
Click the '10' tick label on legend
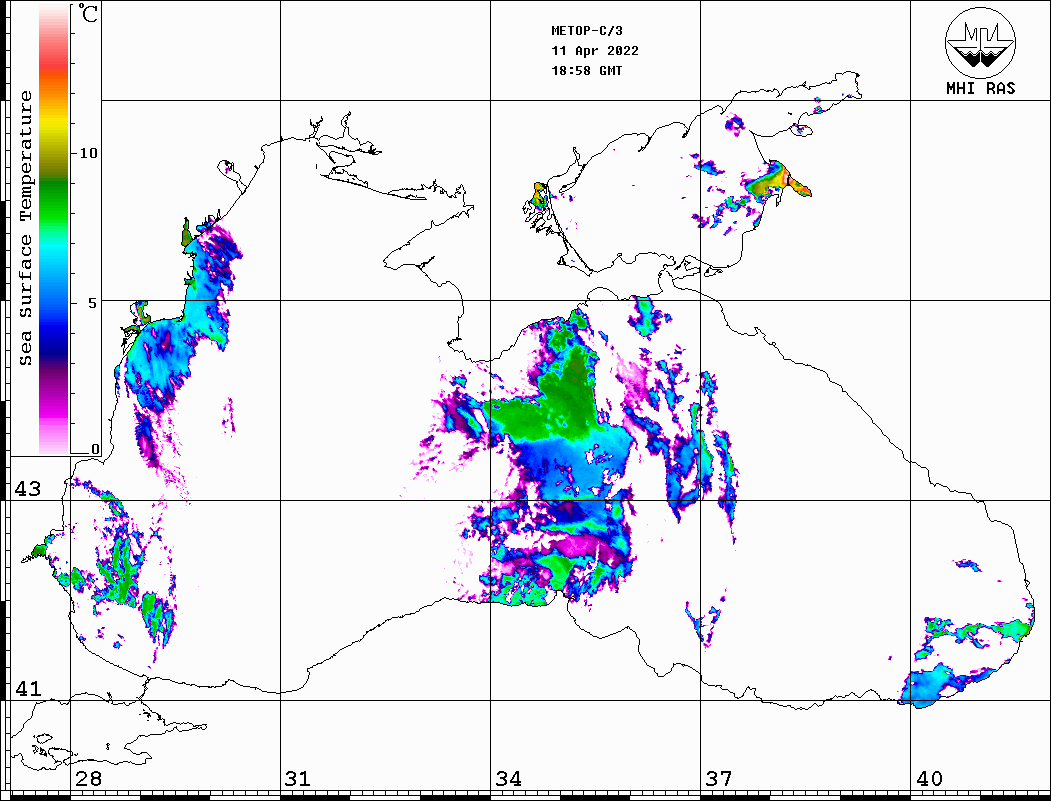pos(88,153)
